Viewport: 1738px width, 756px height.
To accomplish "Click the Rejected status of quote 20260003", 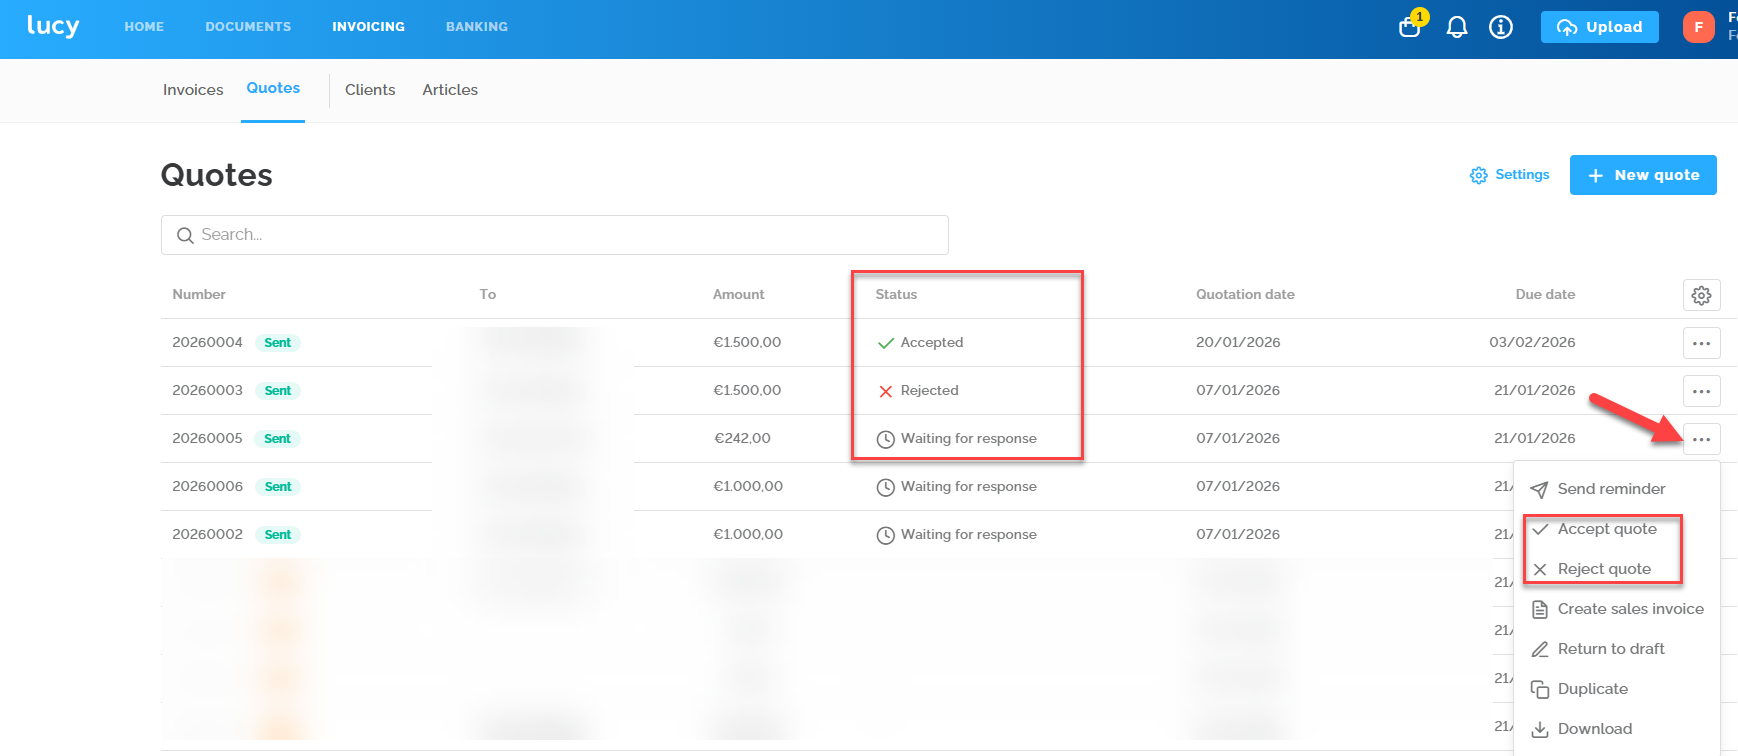I will pos(918,391).
